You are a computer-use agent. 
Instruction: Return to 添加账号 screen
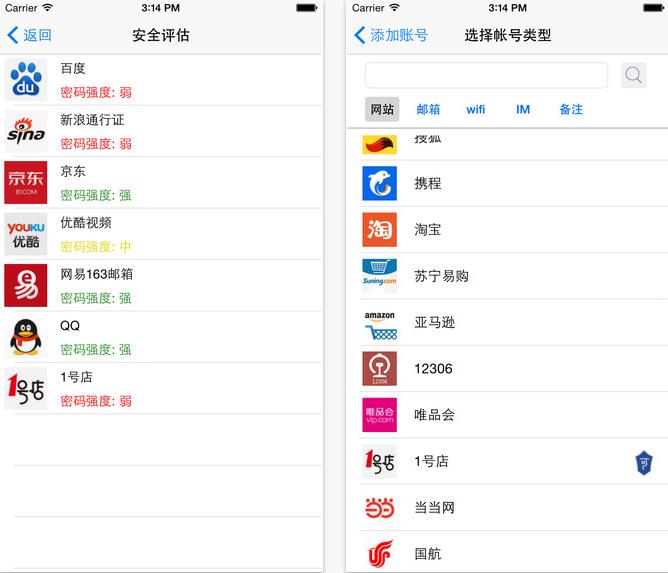point(391,35)
